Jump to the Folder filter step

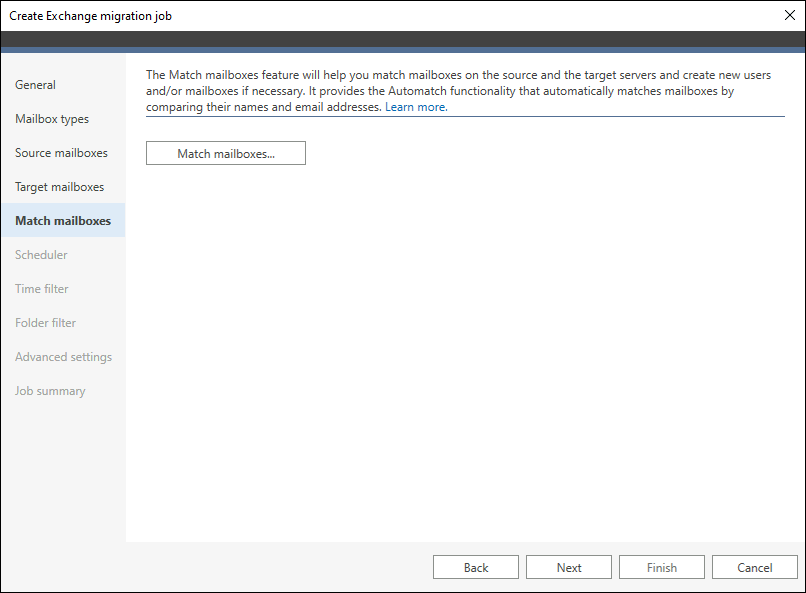click(45, 322)
